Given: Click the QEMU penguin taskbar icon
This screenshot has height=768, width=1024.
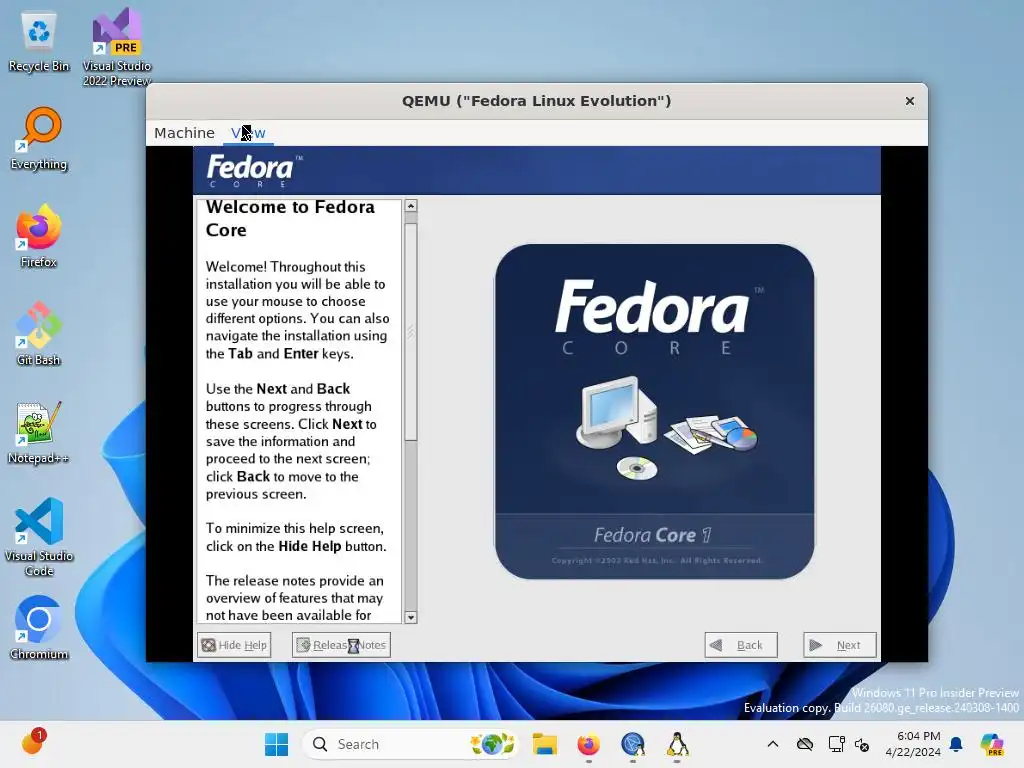Looking at the screenshot, I should [677, 744].
